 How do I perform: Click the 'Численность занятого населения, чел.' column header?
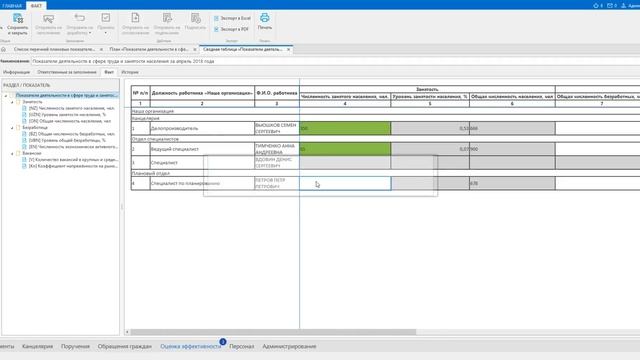click(345, 97)
